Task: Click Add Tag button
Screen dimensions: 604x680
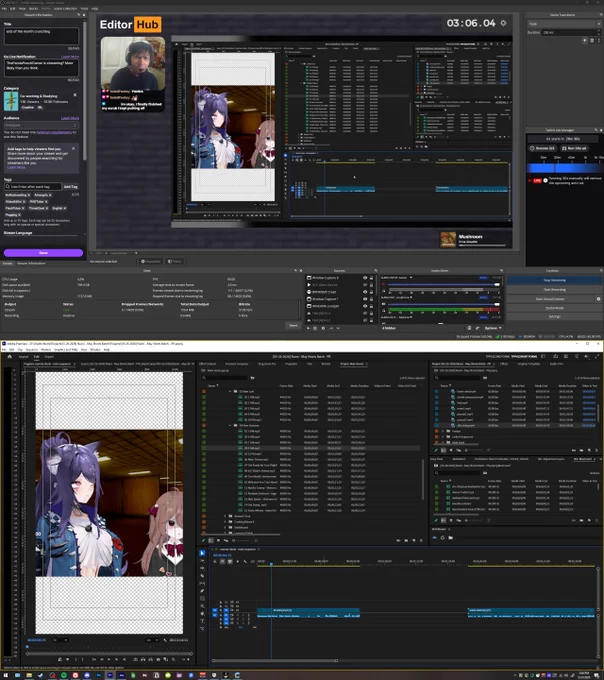Action: pyautogui.click(x=71, y=186)
